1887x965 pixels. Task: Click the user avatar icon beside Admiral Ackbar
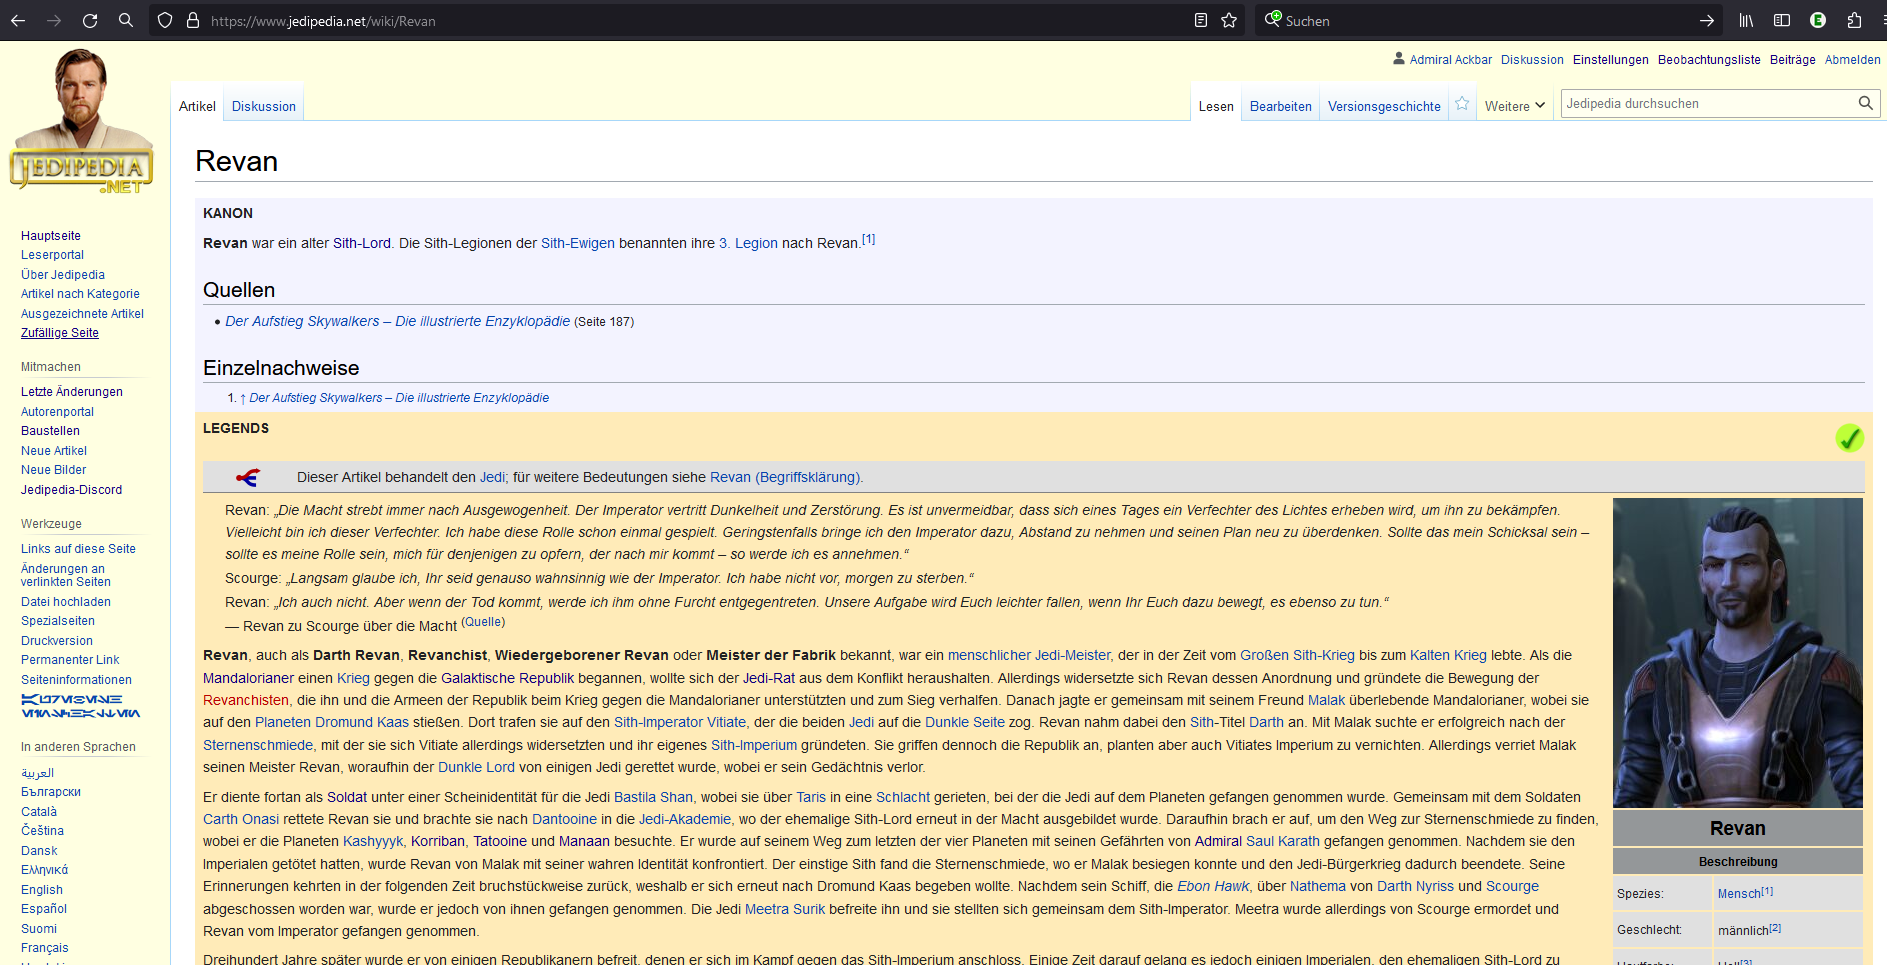pos(1399,59)
